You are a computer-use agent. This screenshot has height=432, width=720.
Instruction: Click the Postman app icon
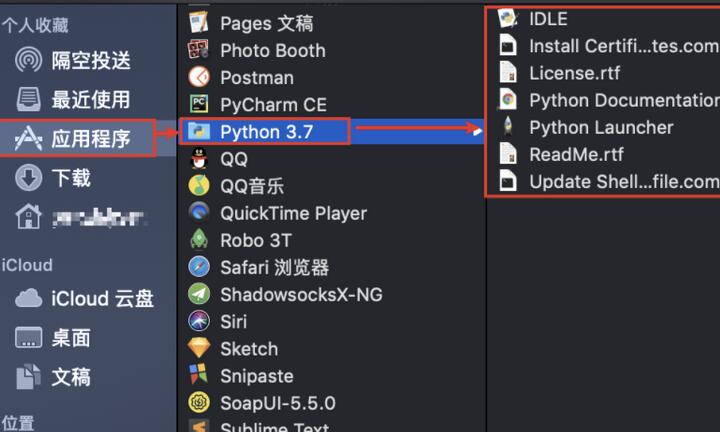pyautogui.click(x=199, y=77)
